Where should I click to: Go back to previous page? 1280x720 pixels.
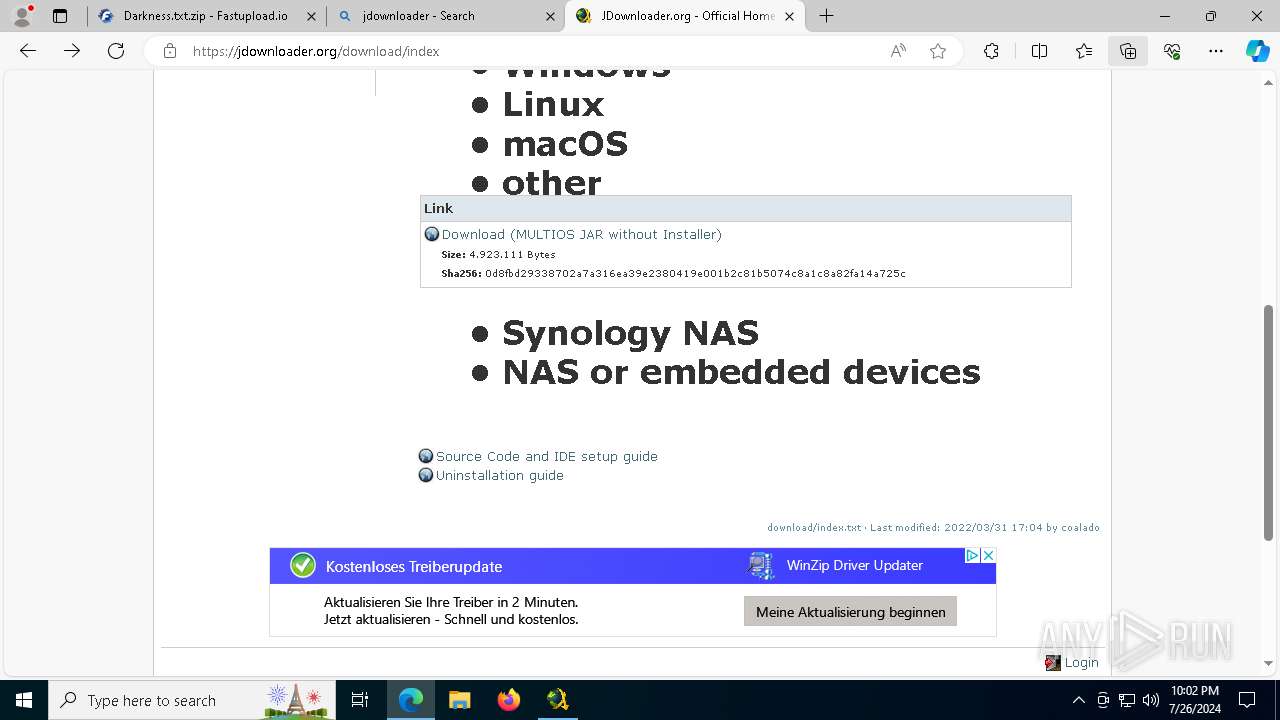tap(28, 51)
